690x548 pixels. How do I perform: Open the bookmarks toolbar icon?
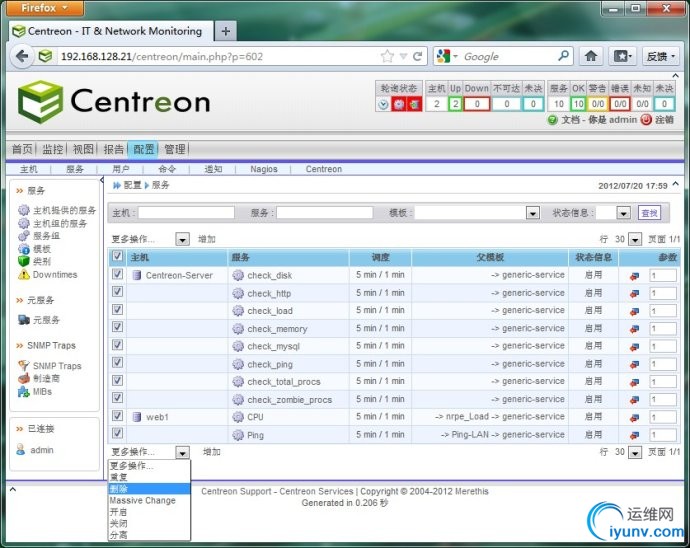(622, 56)
